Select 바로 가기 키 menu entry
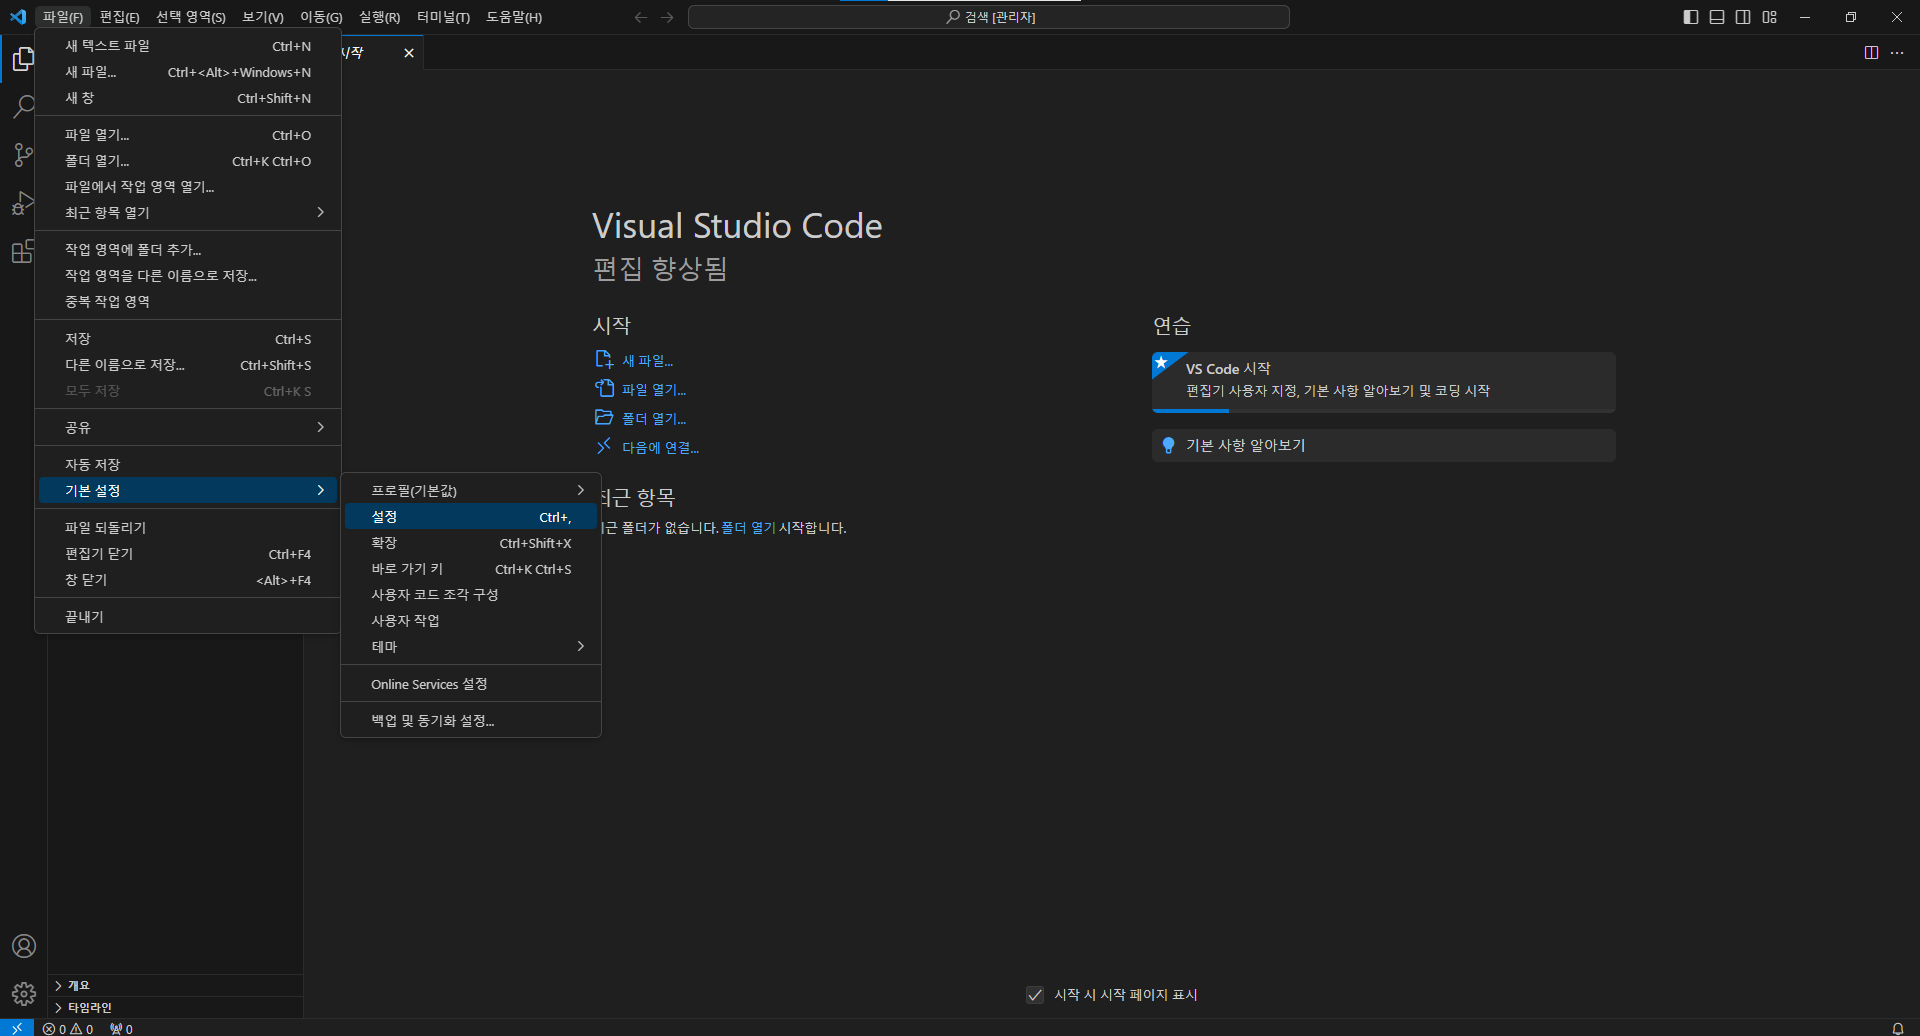 pyautogui.click(x=471, y=569)
